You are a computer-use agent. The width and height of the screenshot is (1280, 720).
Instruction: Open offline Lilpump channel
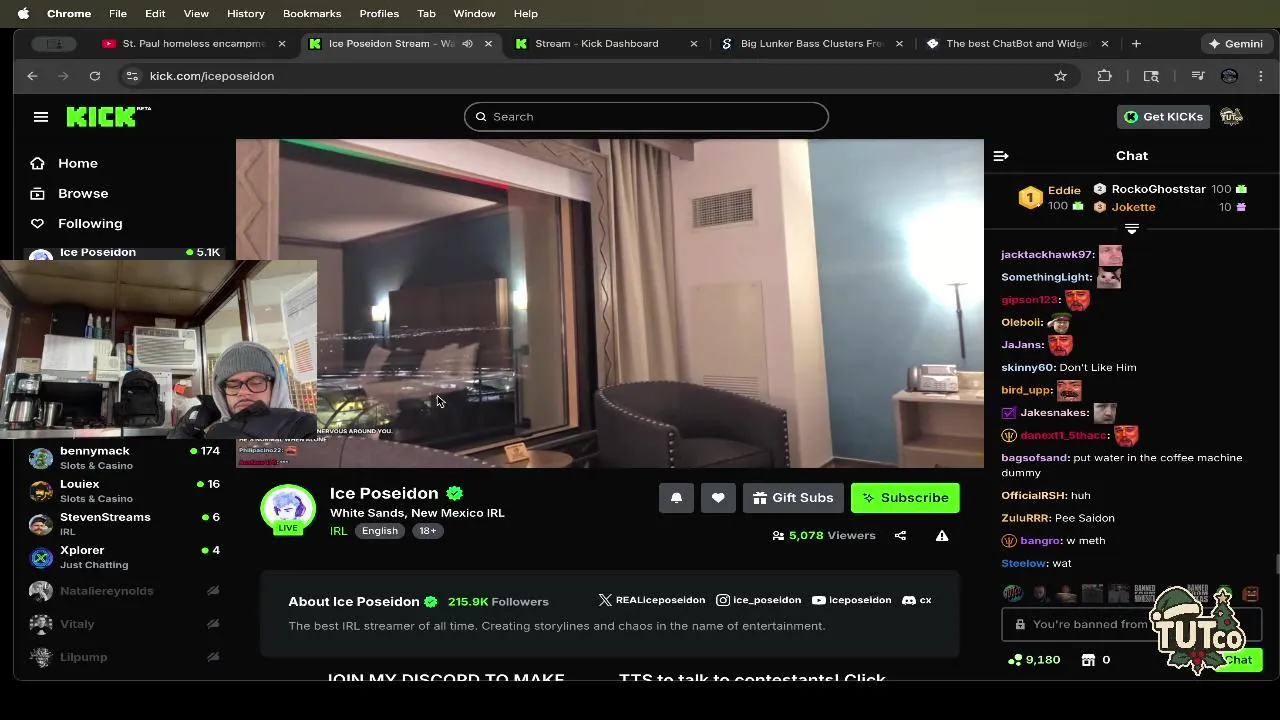[x=125, y=657]
